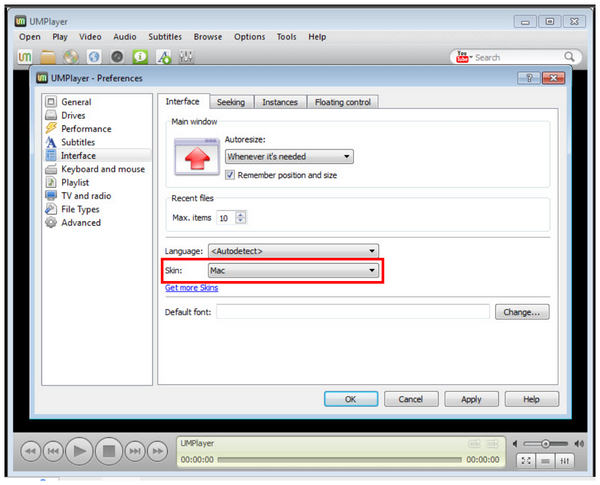Switch to the Seeking tab
The image size is (600, 485).
click(x=231, y=102)
